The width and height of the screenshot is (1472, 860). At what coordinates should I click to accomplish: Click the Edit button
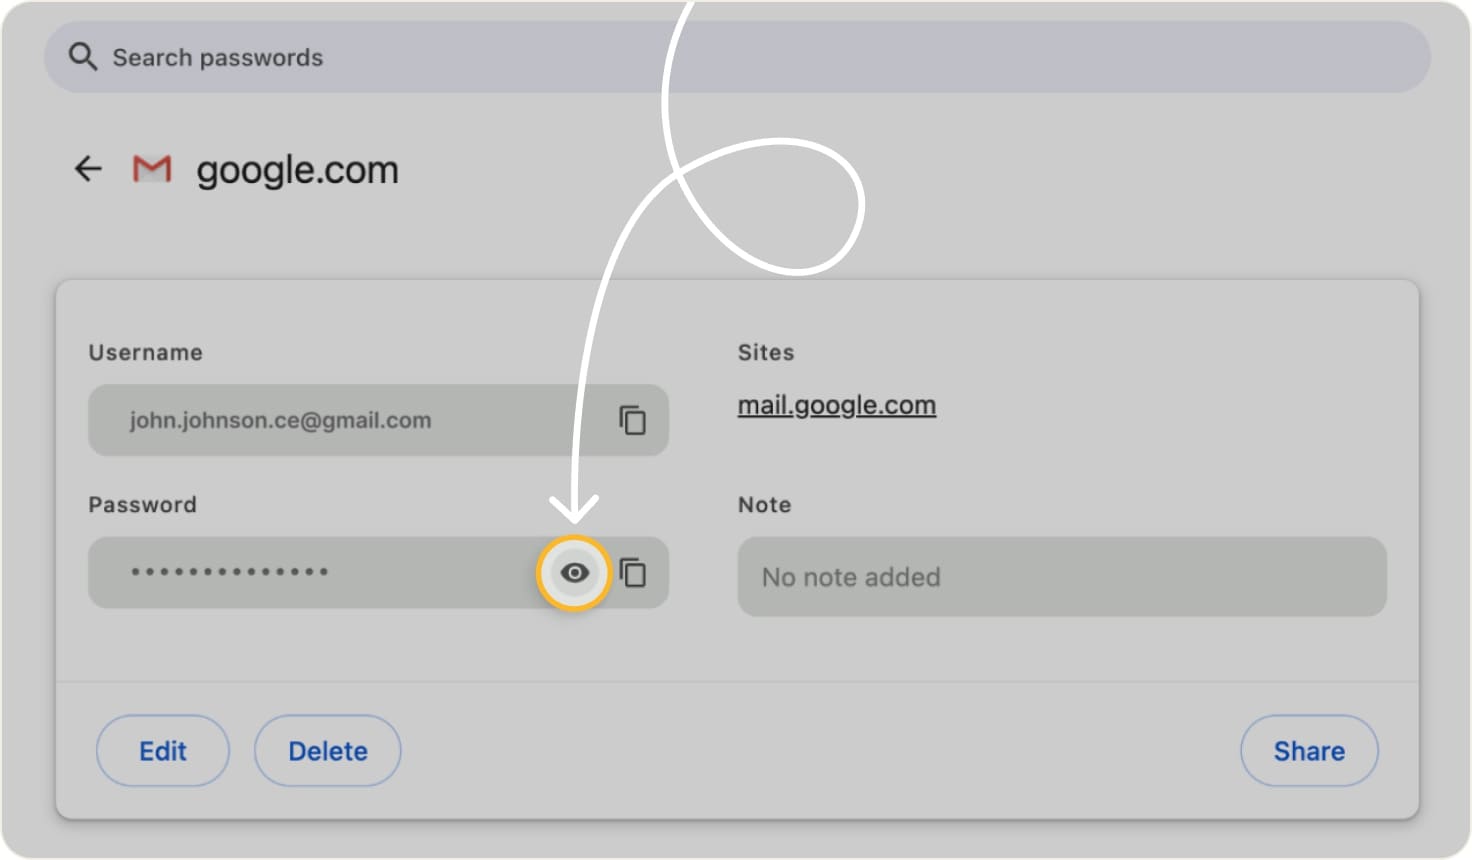tap(162, 751)
